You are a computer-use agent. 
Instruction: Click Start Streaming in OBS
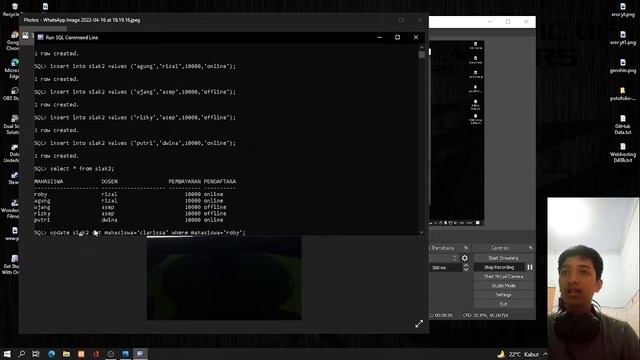(503, 258)
